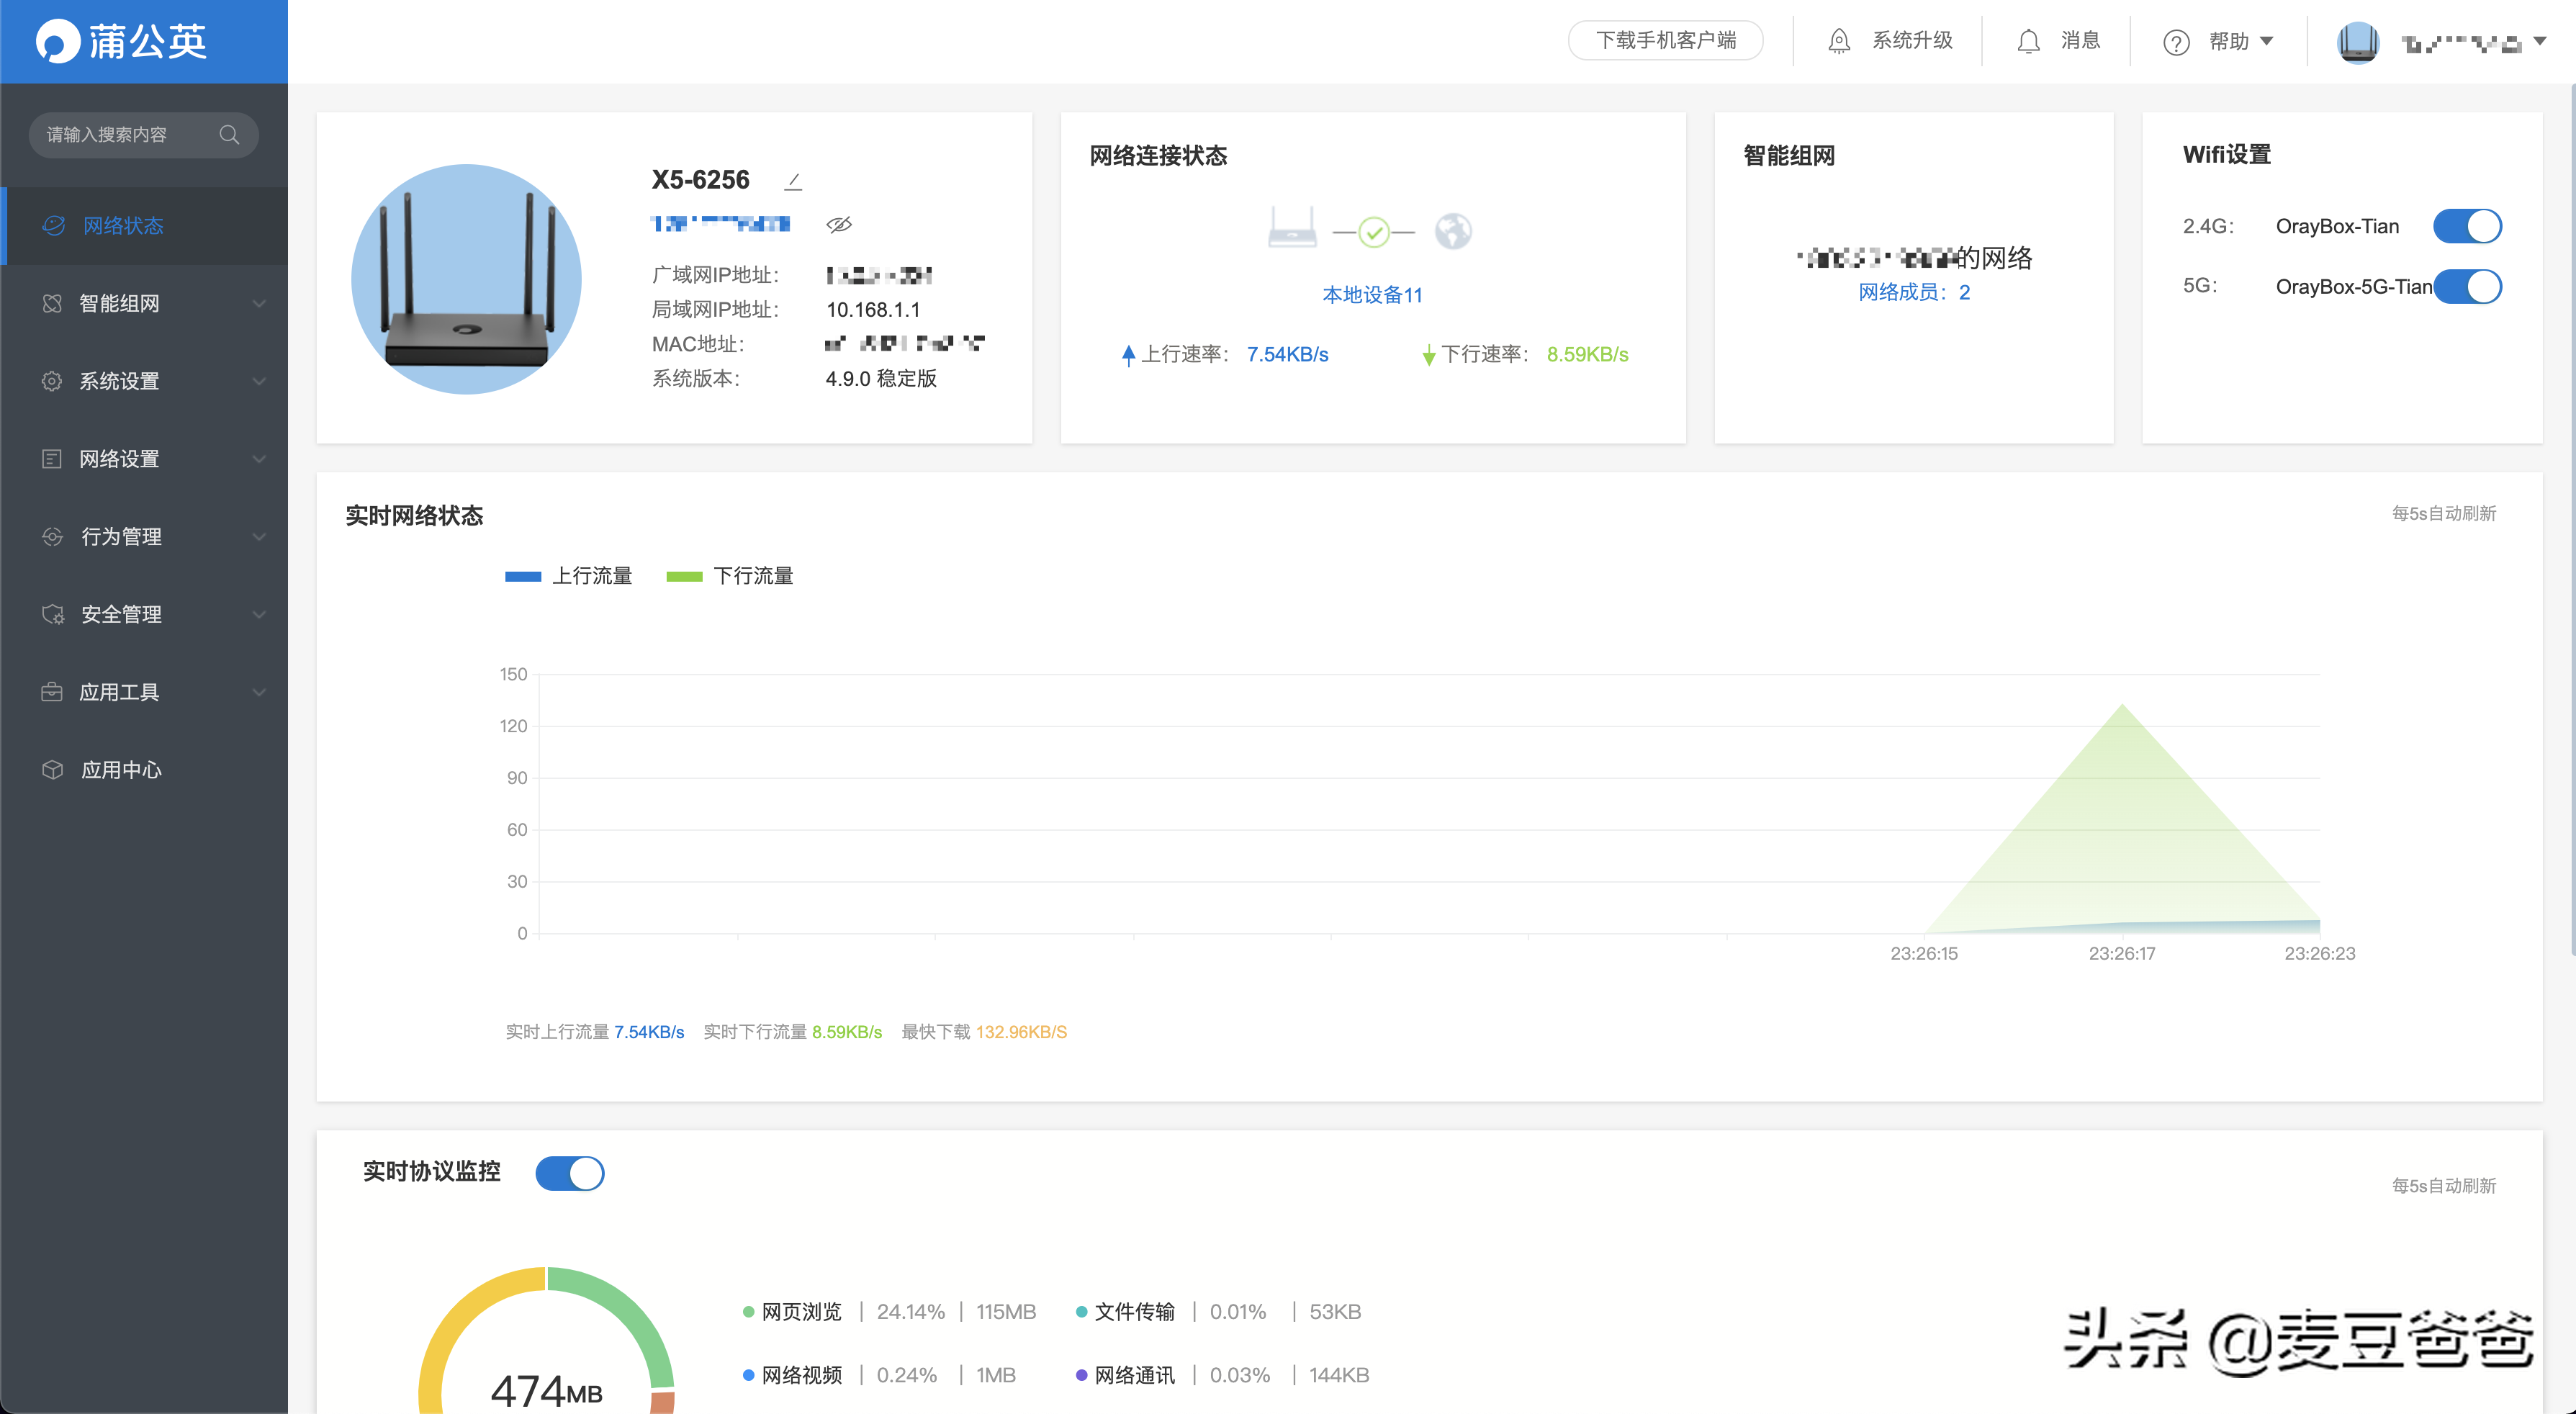Viewport: 2576px width, 1414px height.
Task: Focus the 请输入搜索内容 search field
Action: tap(143, 134)
